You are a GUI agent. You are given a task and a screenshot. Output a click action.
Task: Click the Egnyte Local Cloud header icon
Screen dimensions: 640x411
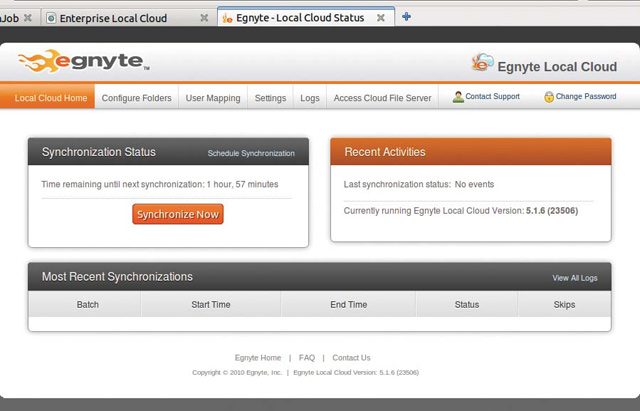(482, 62)
